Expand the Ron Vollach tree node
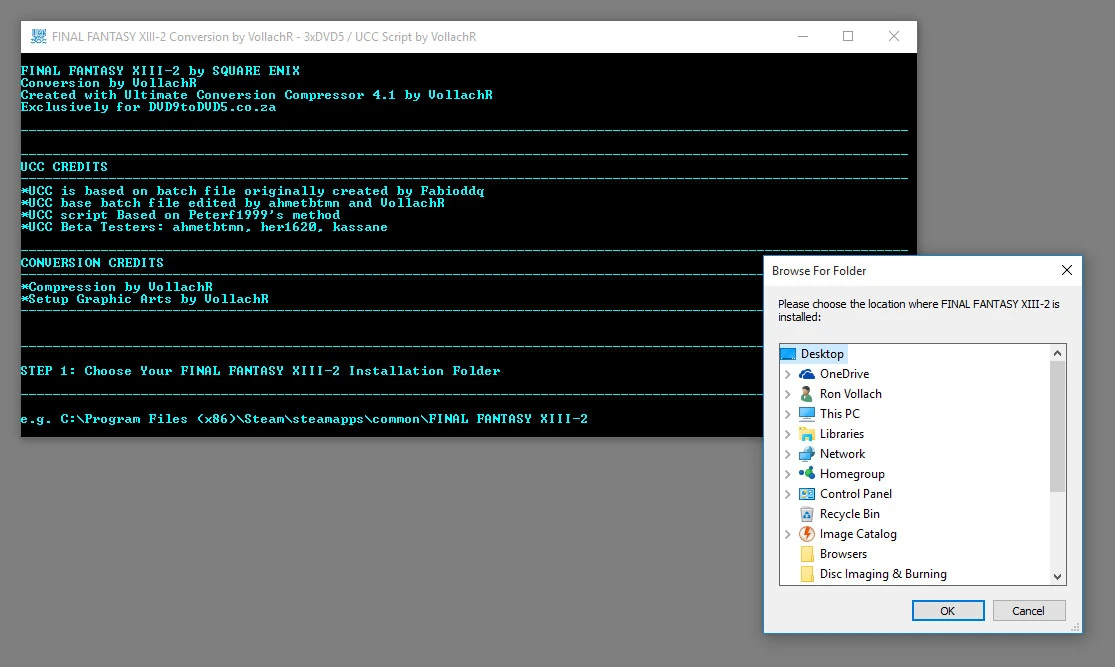Screen dimensions: 1115x667 (x=787, y=394)
